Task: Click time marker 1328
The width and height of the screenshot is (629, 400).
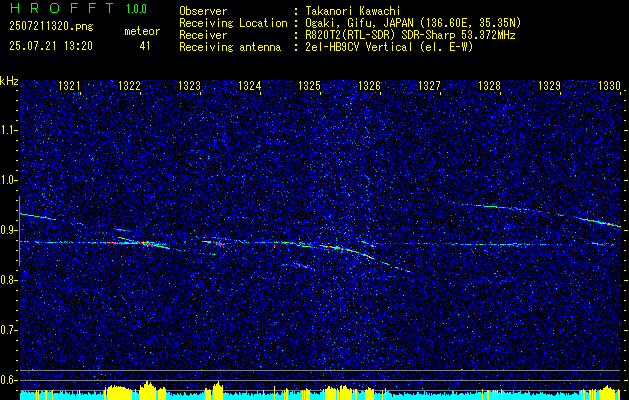Action: (489, 86)
